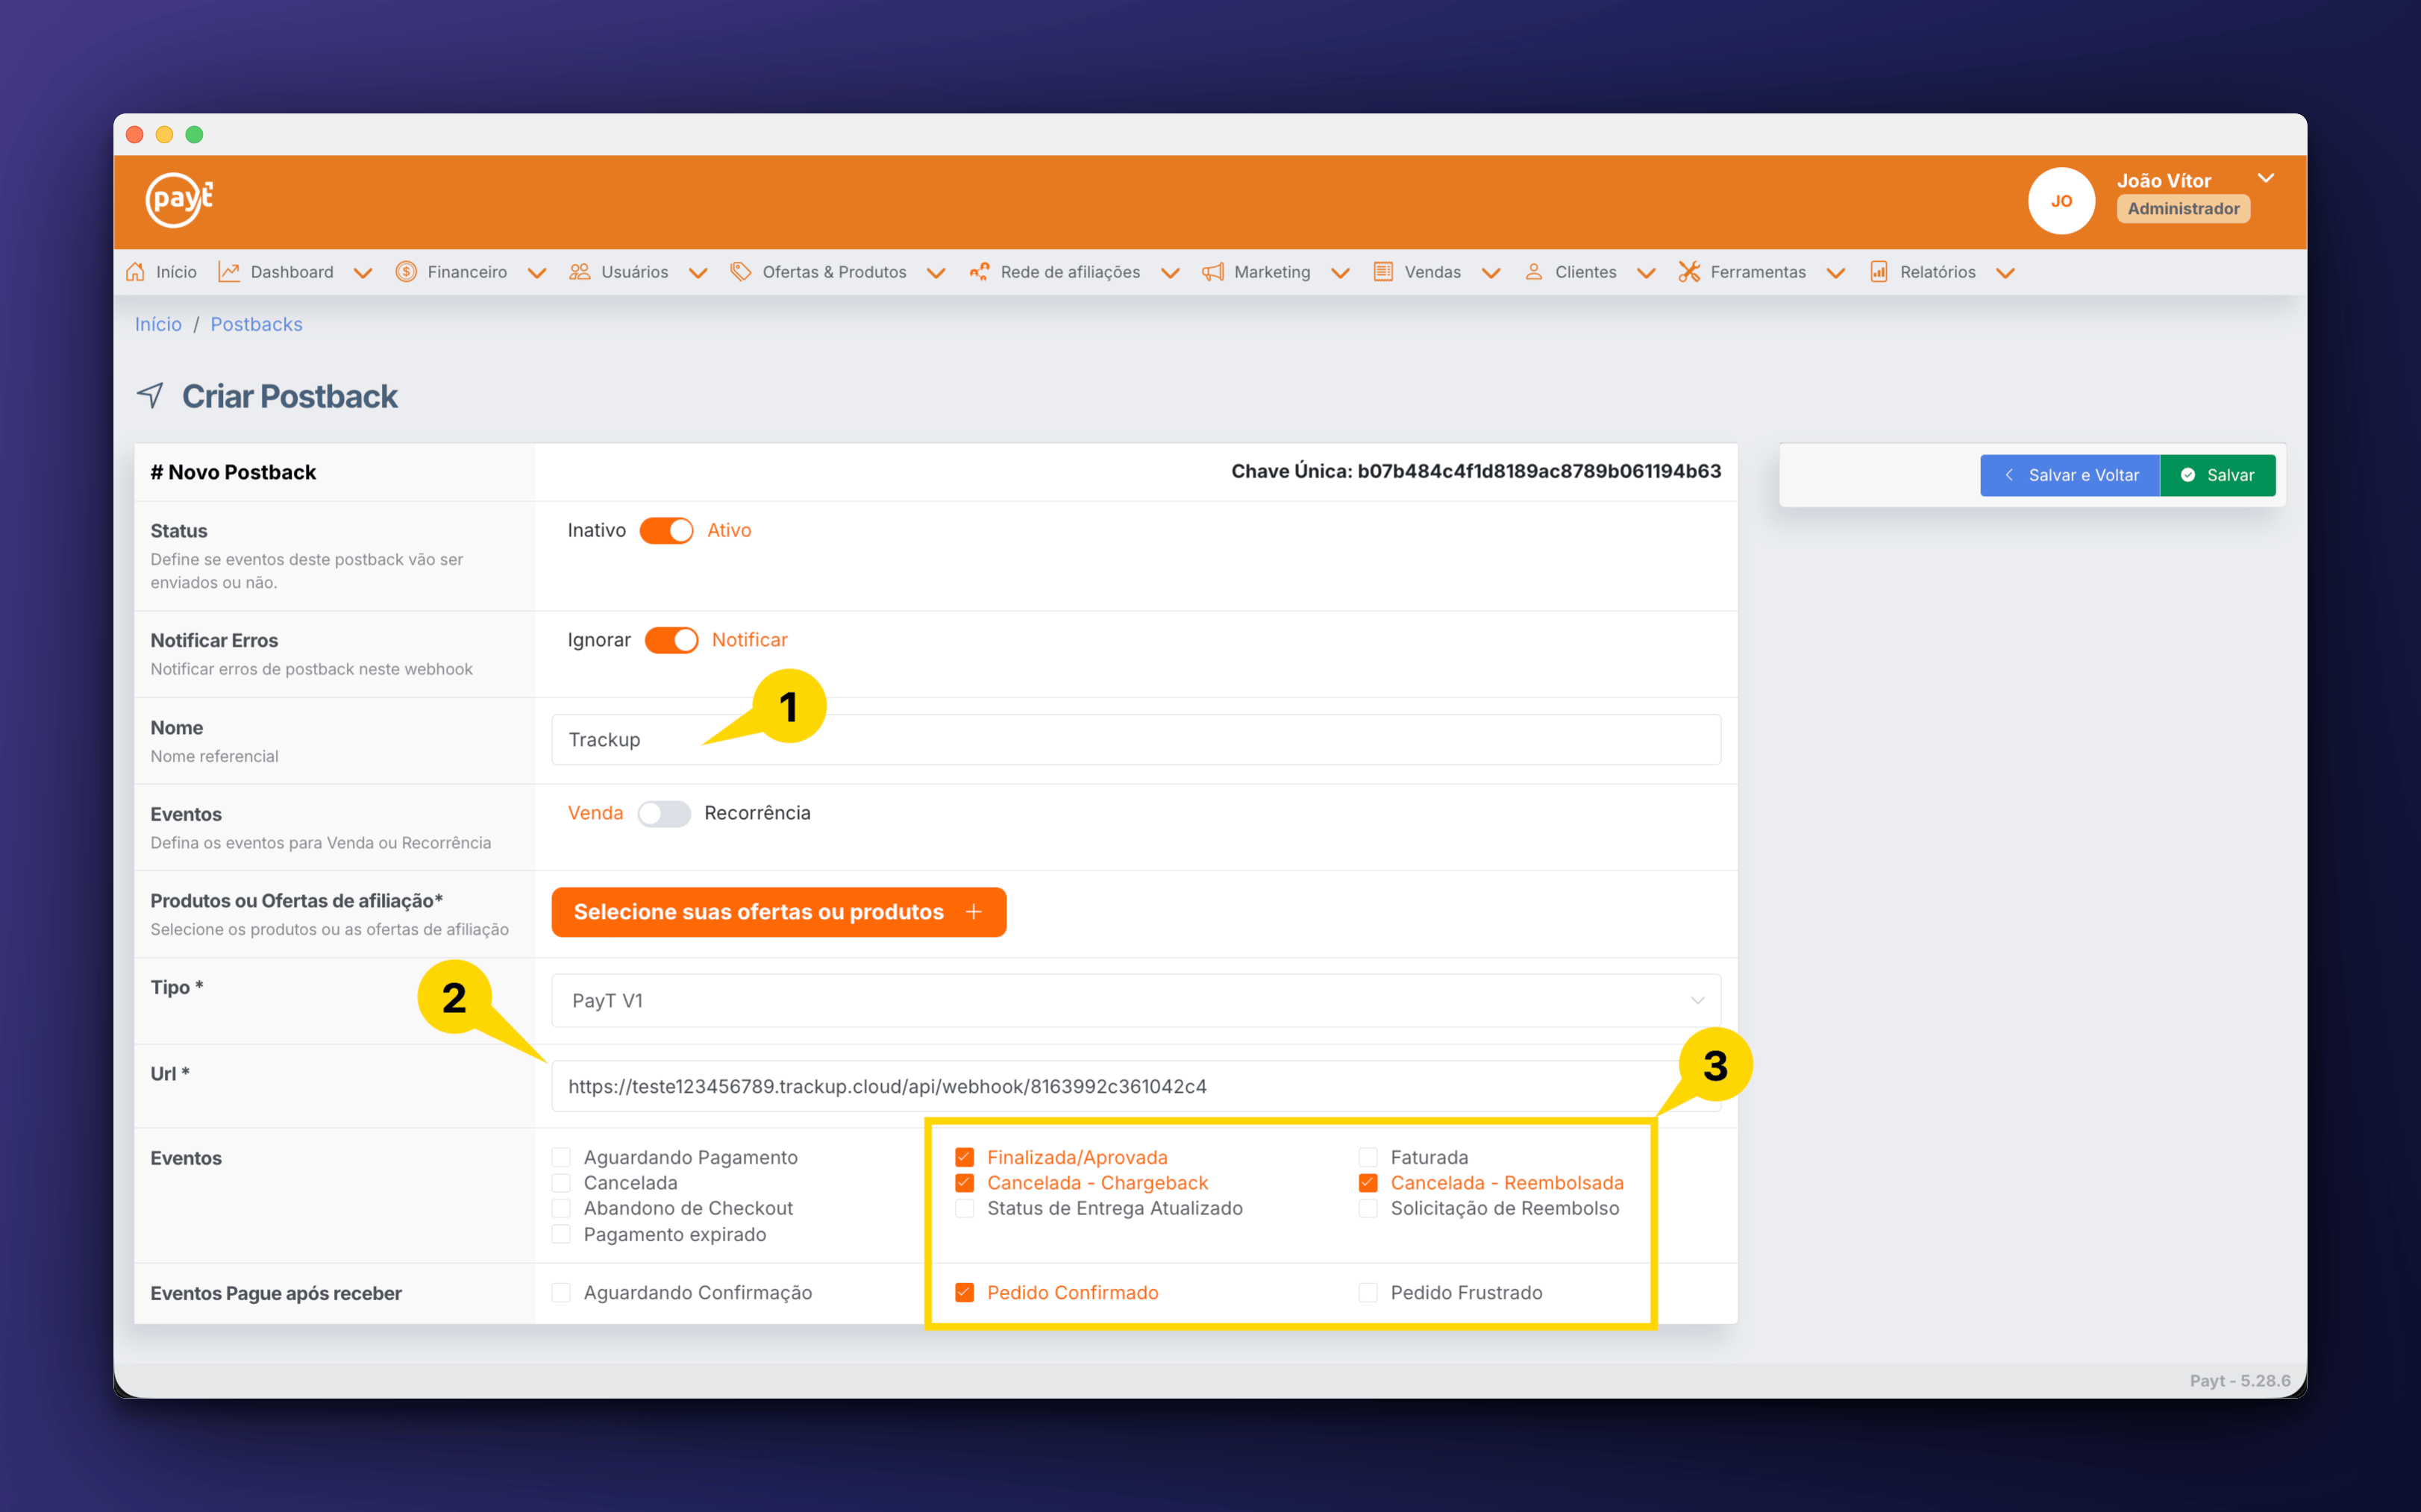Uncheck Cancelada - Chargeback event
The height and width of the screenshot is (1512, 2421).
click(964, 1183)
